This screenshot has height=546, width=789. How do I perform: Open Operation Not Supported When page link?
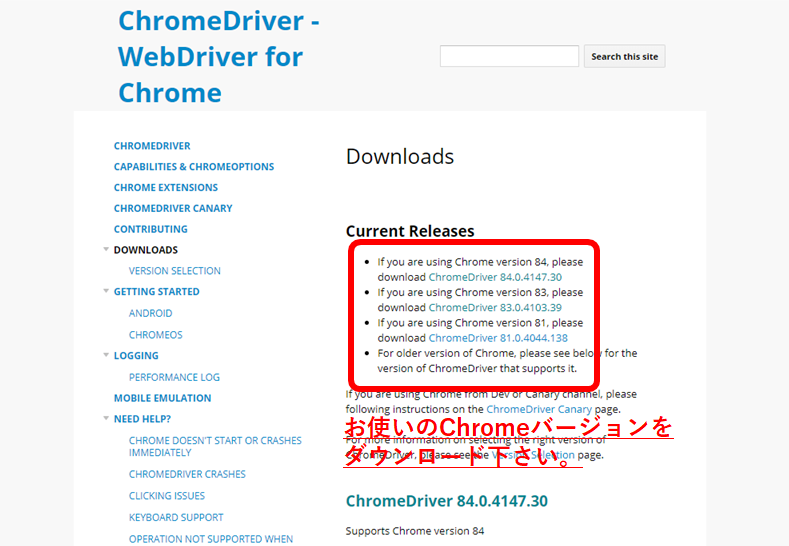(211, 539)
